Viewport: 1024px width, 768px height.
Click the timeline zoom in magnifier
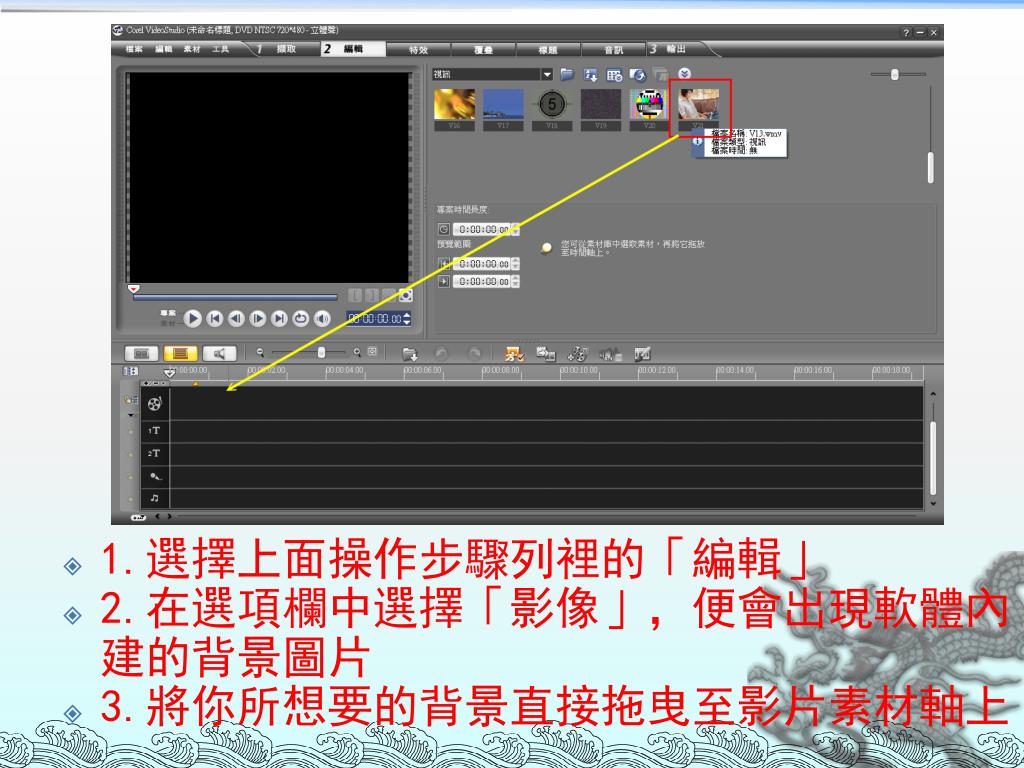(357, 353)
